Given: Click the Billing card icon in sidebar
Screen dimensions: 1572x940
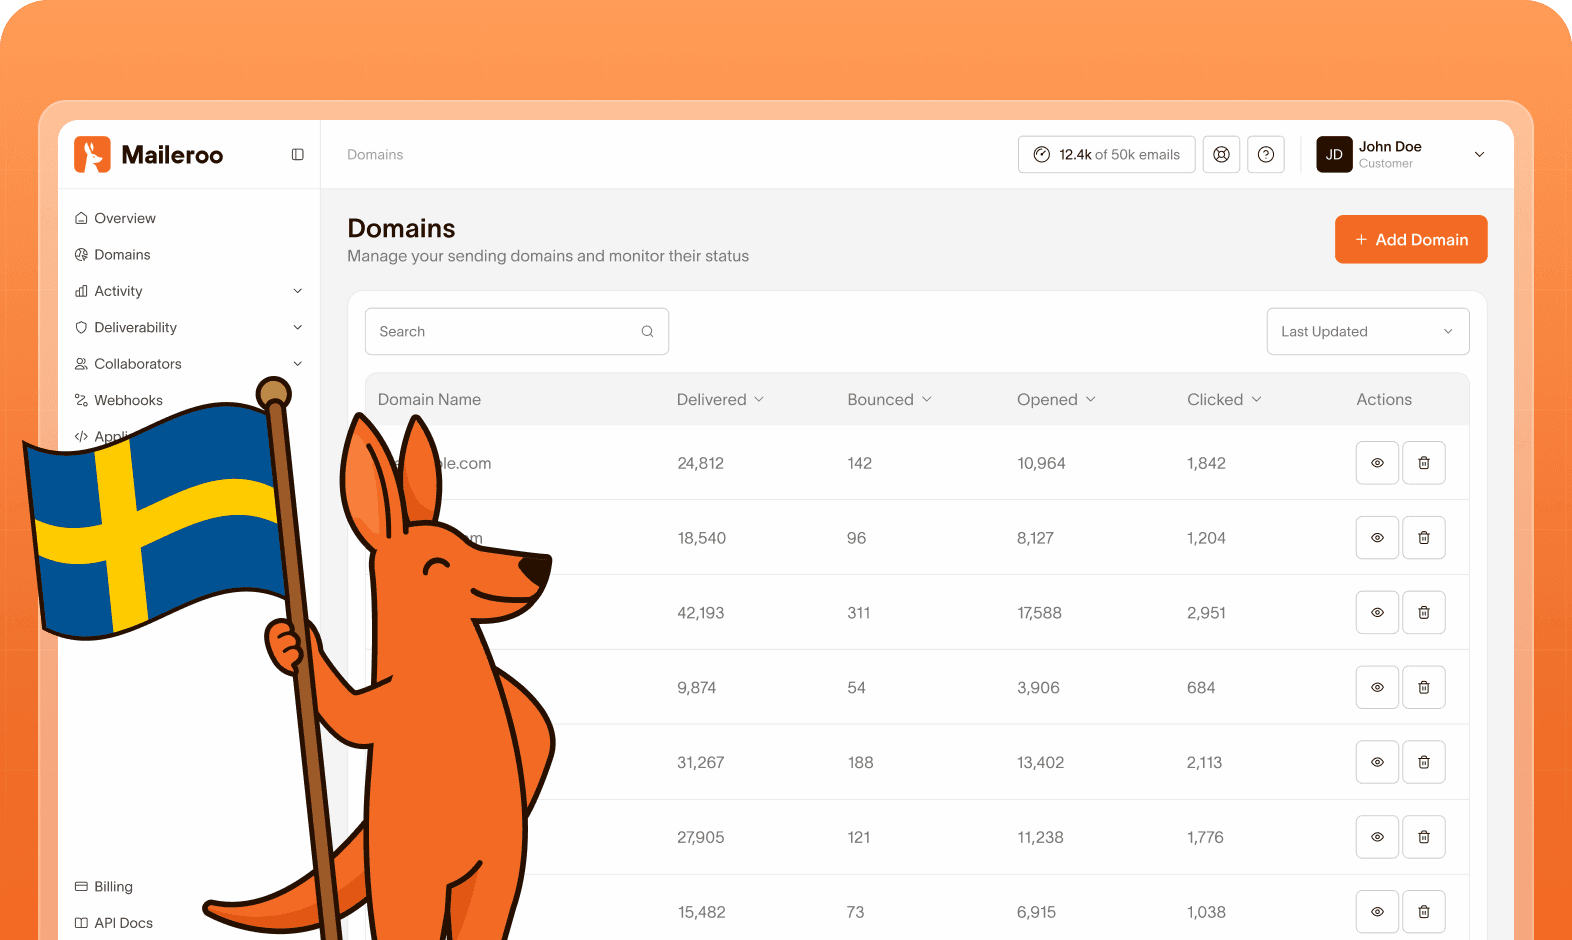Looking at the screenshot, I should [81, 887].
